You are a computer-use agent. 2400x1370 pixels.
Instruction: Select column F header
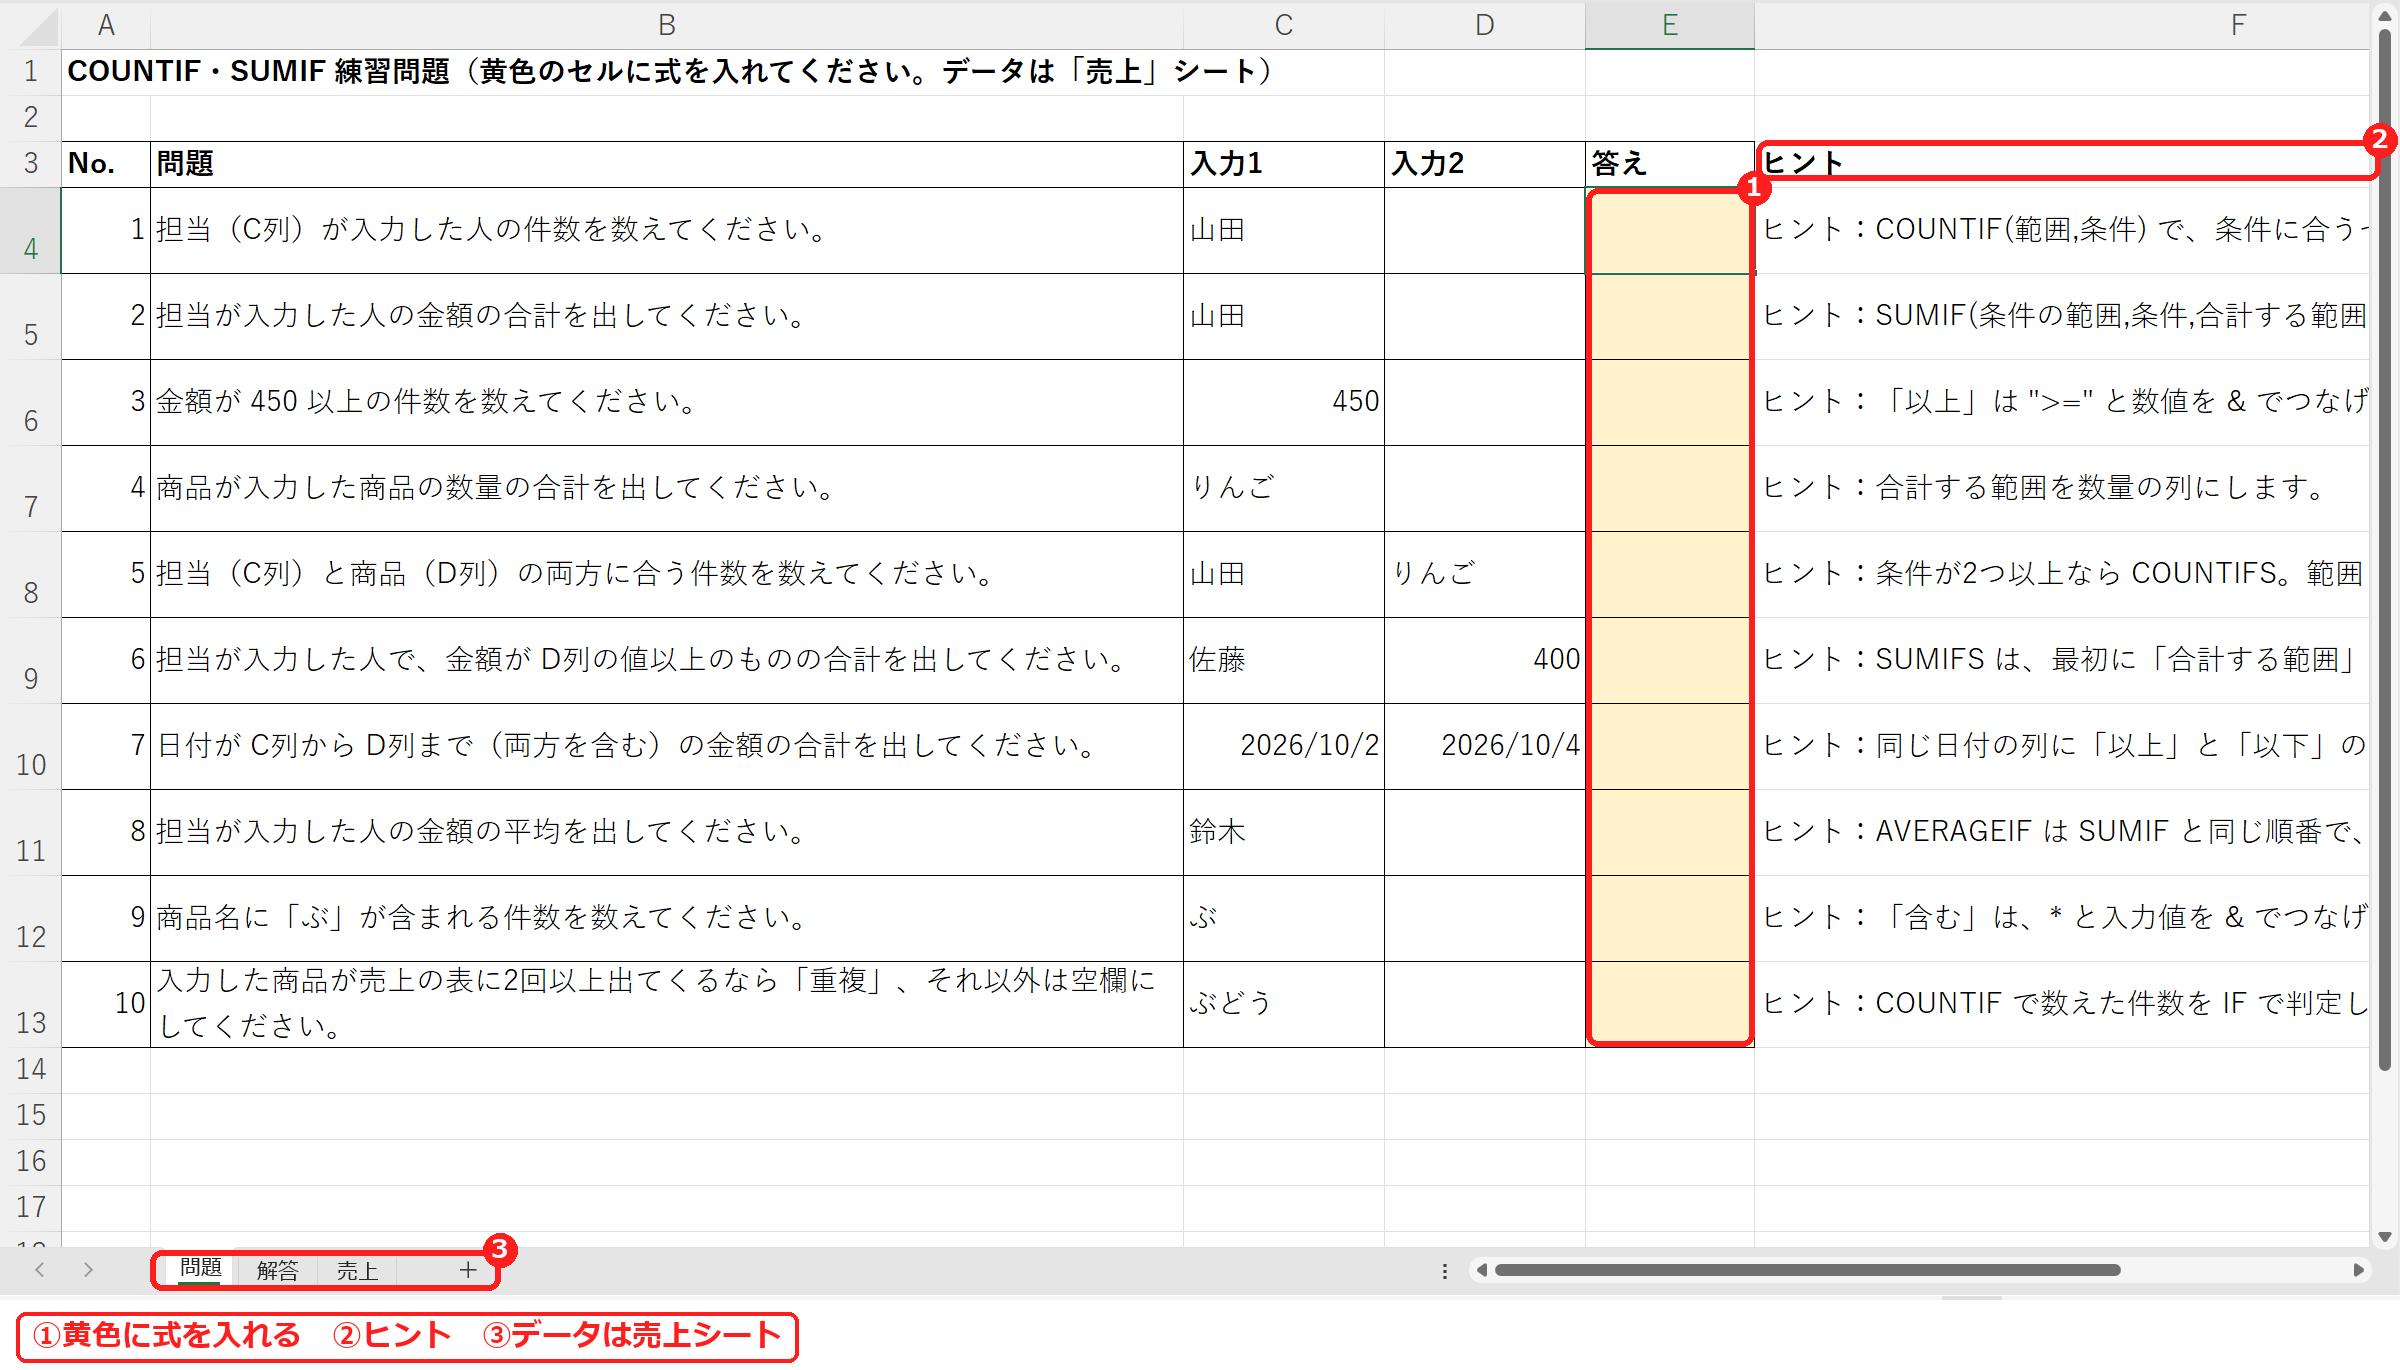point(2237,26)
